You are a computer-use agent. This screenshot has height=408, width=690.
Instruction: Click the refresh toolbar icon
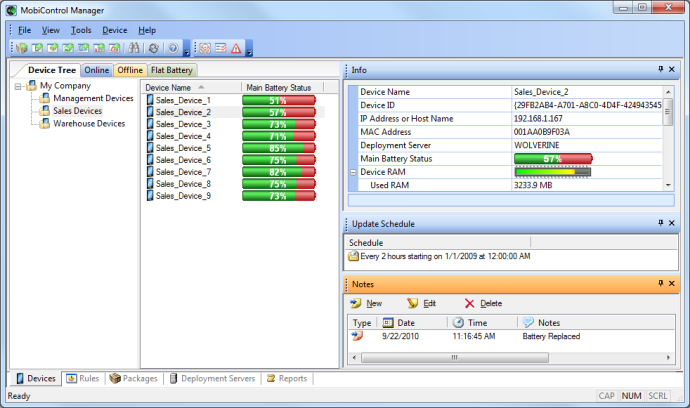point(153,48)
